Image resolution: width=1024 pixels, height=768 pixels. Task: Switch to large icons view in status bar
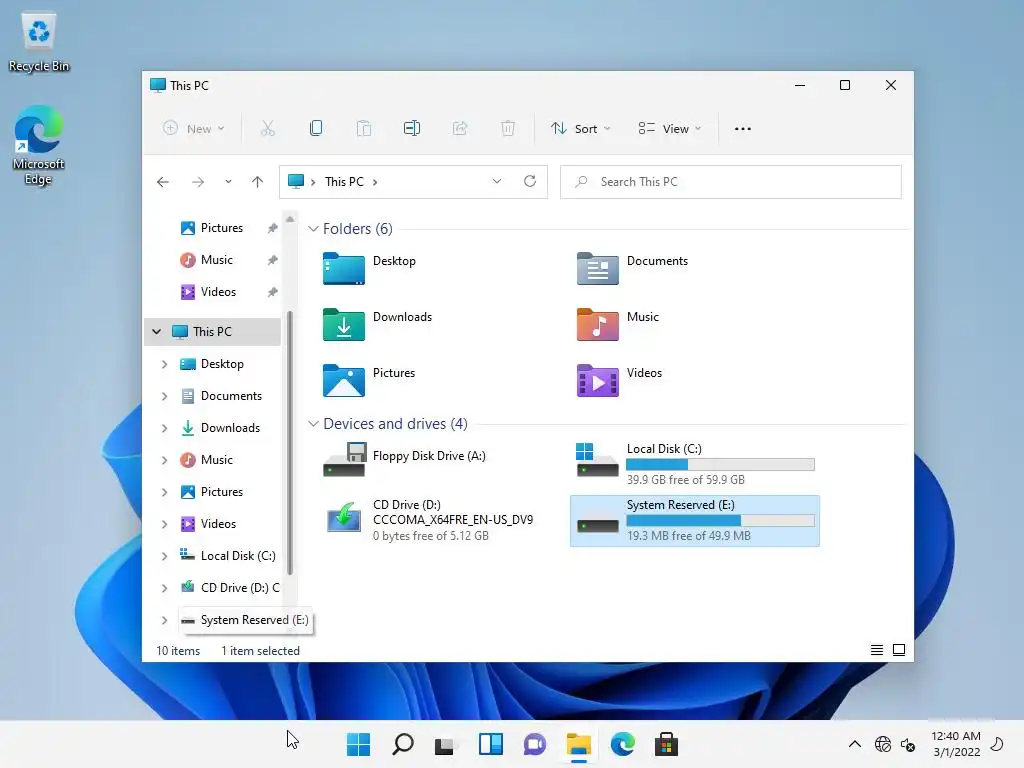(899, 650)
